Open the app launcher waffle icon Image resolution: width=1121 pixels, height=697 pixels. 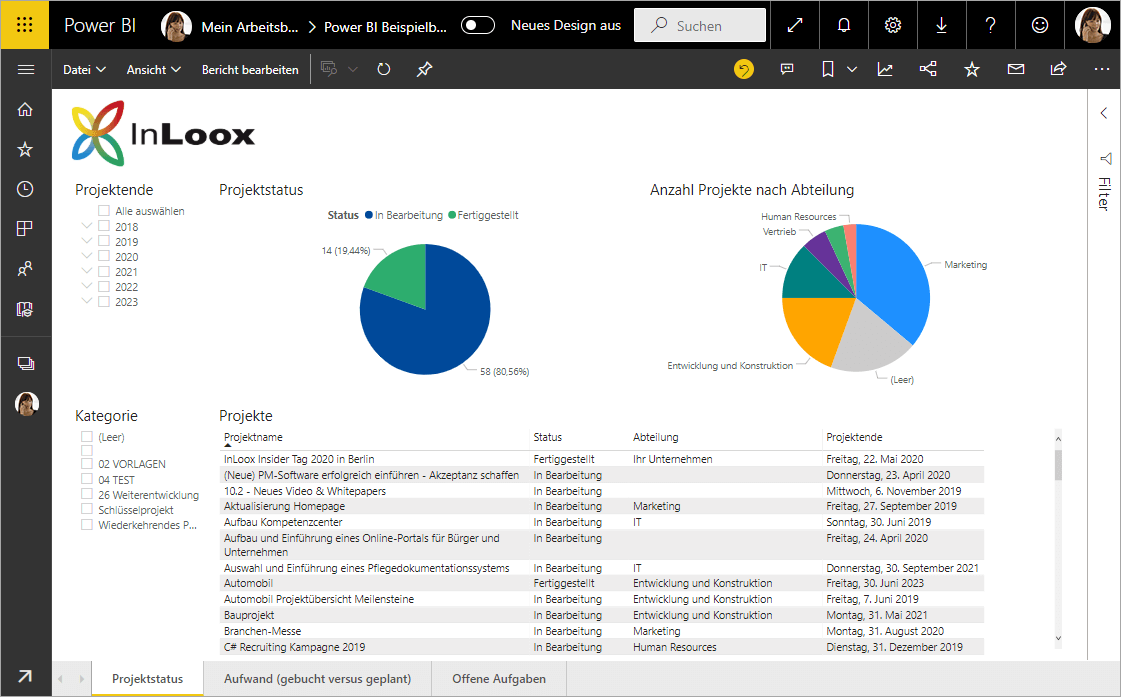24,25
